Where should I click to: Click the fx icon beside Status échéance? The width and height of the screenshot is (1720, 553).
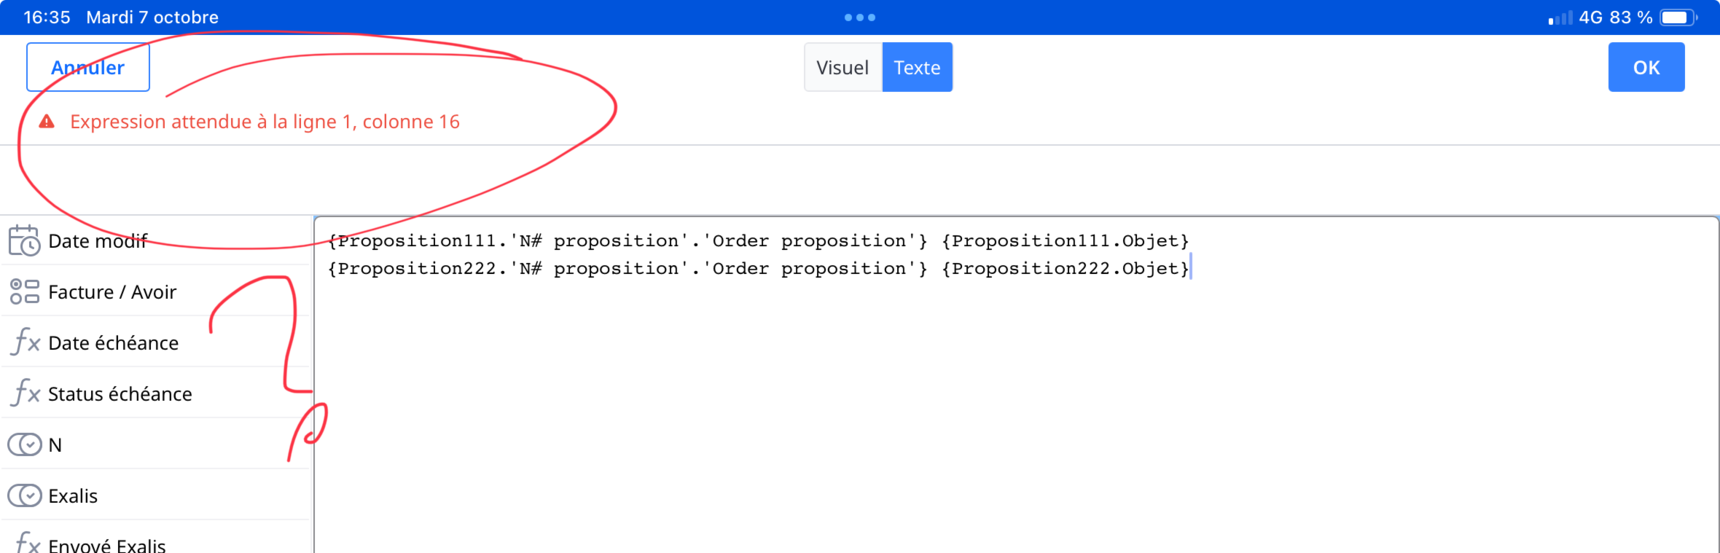(x=24, y=394)
